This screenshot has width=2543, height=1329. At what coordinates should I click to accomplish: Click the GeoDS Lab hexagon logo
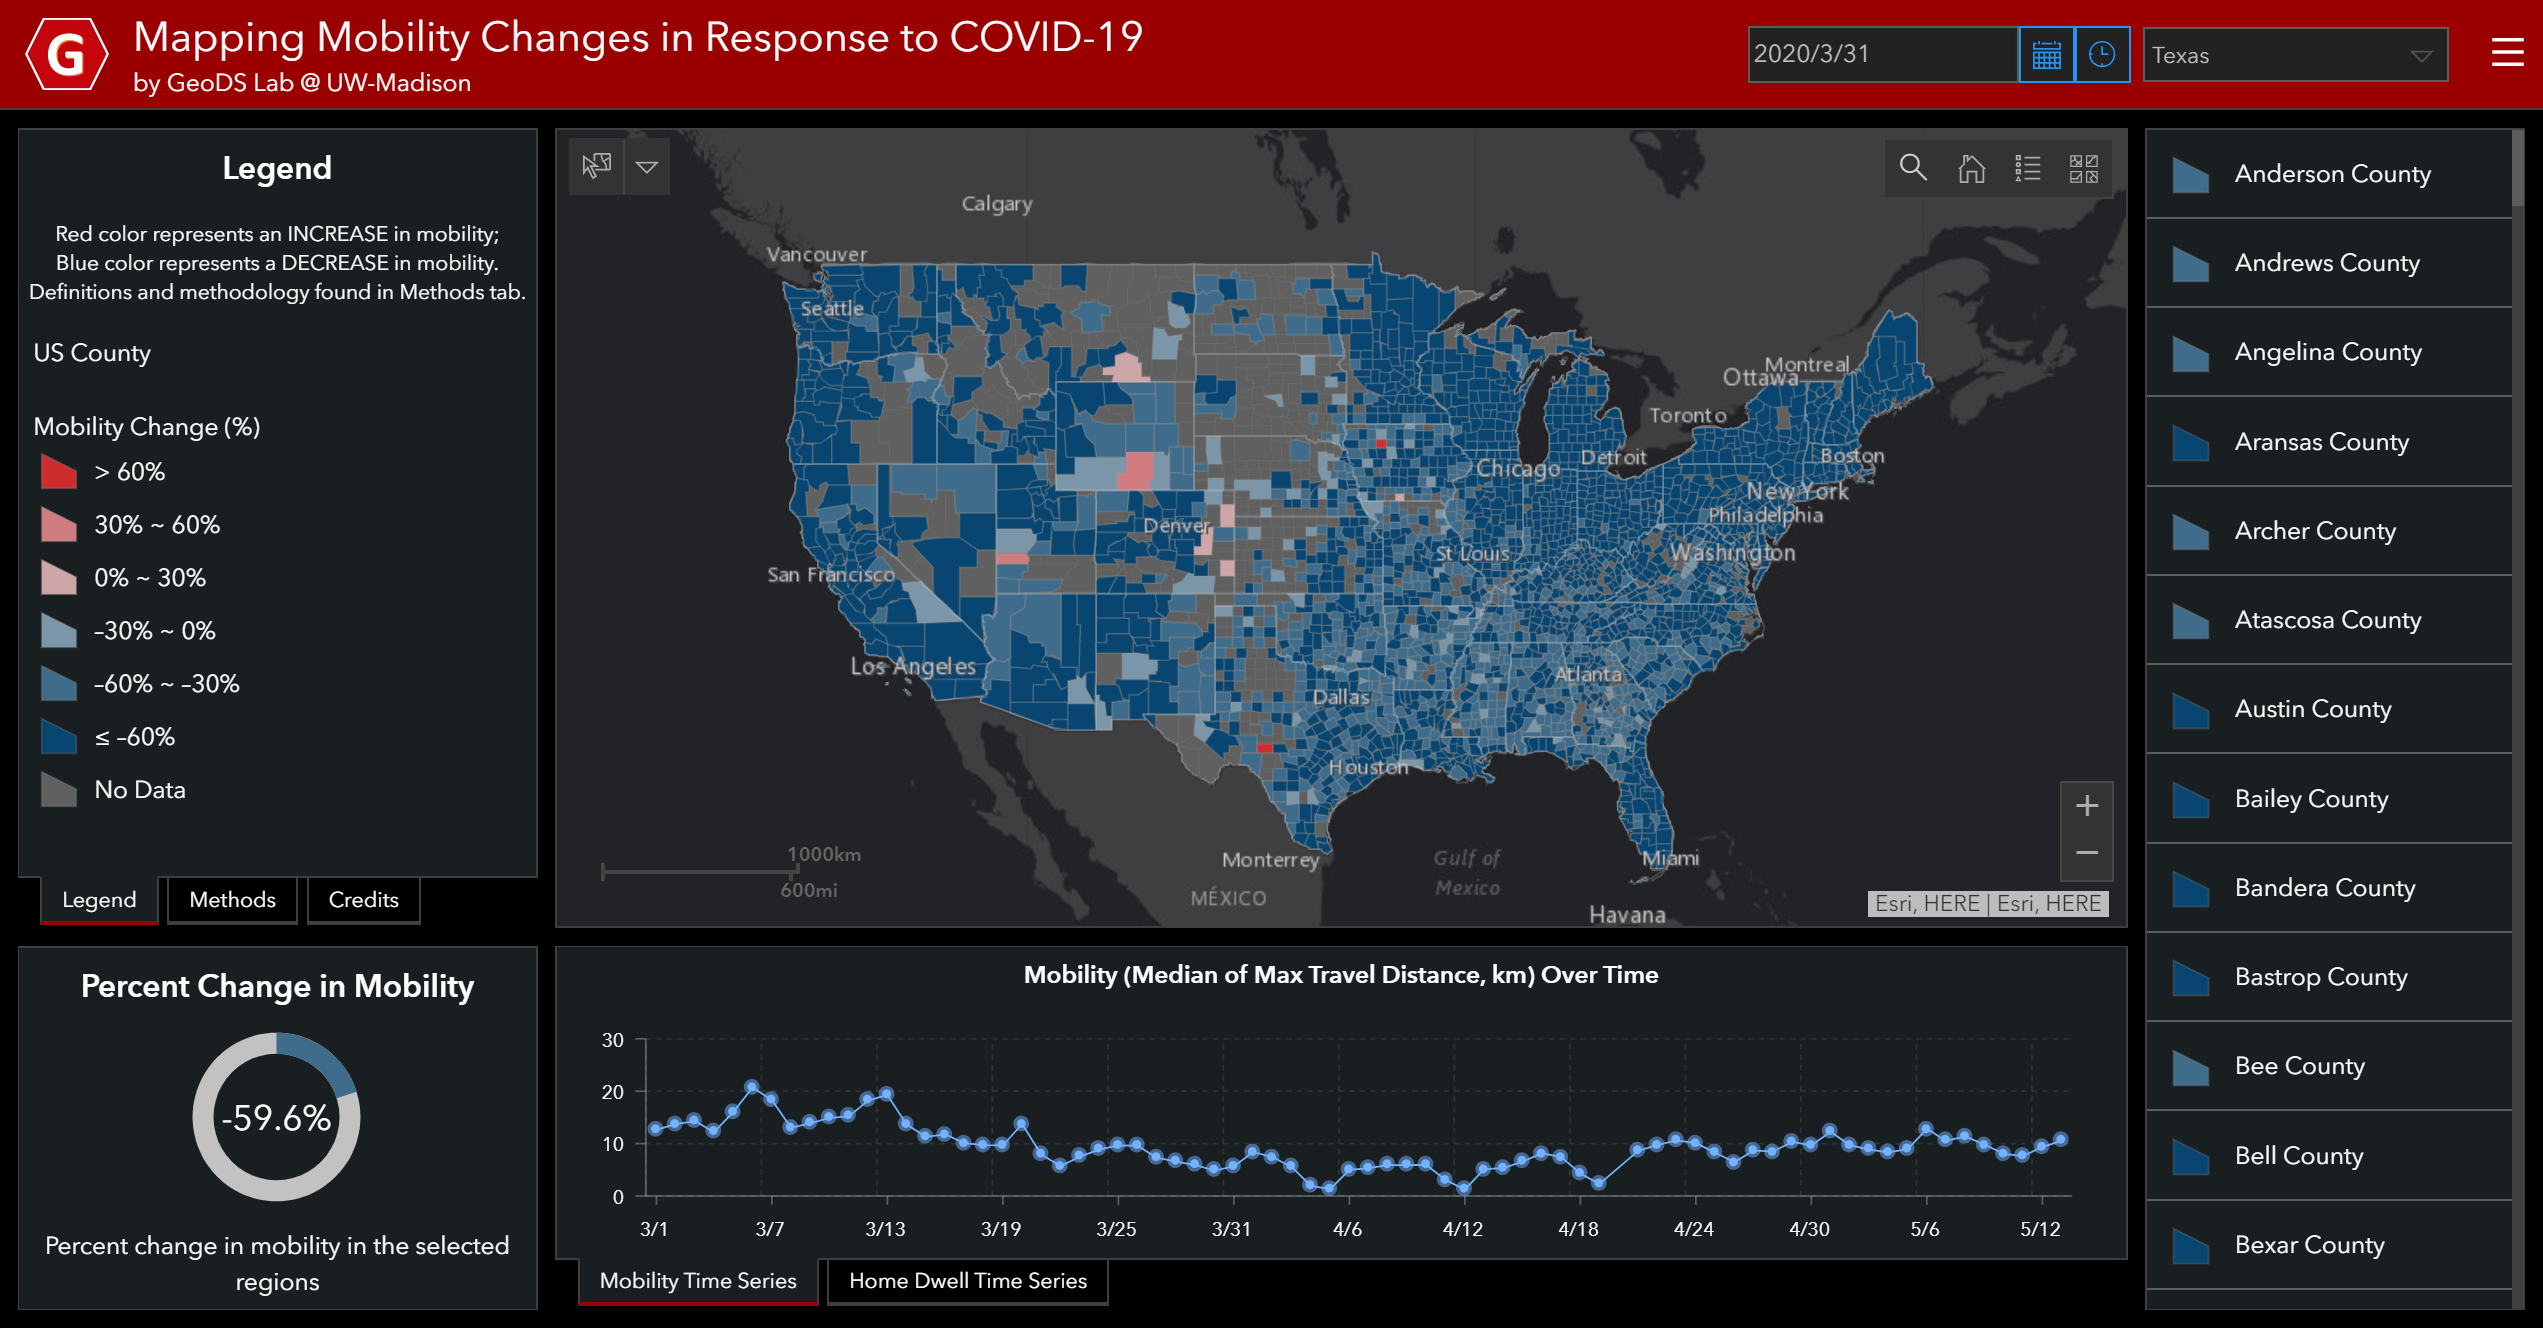click(x=66, y=55)
